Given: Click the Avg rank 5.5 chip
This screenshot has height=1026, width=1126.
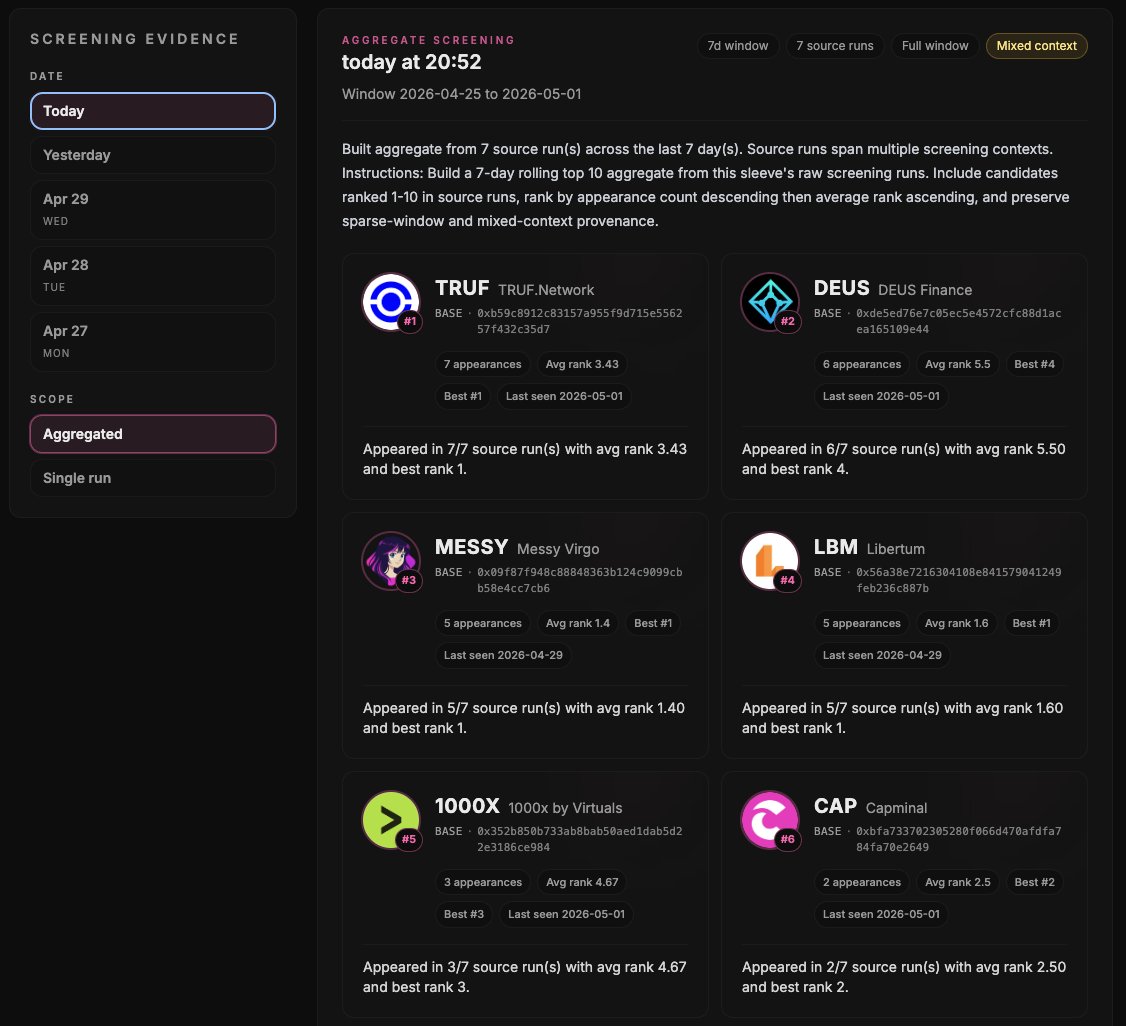Looking at the screenshot, I should click(957, 365).
